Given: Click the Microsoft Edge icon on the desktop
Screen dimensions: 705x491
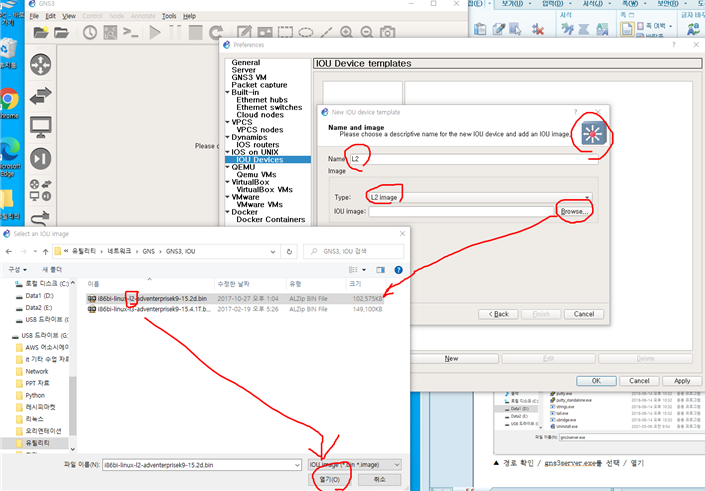Looking at the screenshot, I should (x=10, y=150).
